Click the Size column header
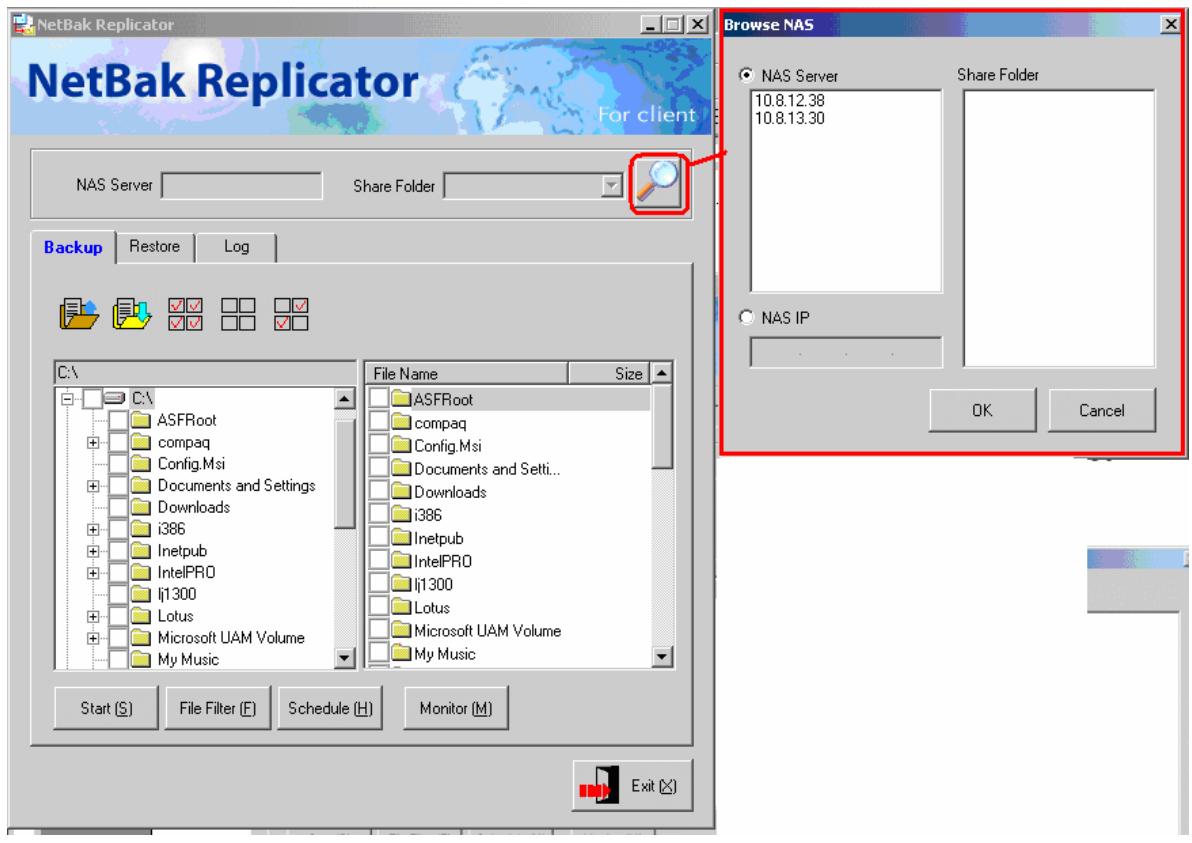 (609, 373)
